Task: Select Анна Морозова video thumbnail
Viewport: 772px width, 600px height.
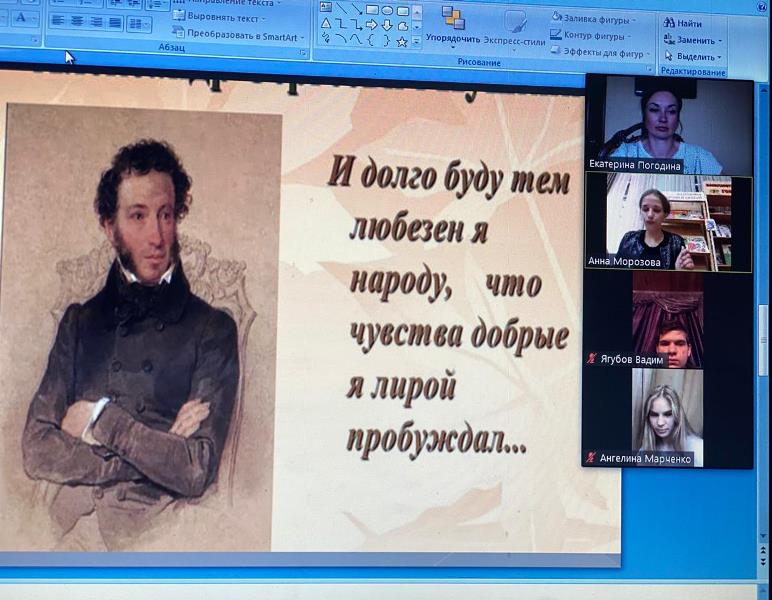Action: pyautogui.click(x=667, y=222)
